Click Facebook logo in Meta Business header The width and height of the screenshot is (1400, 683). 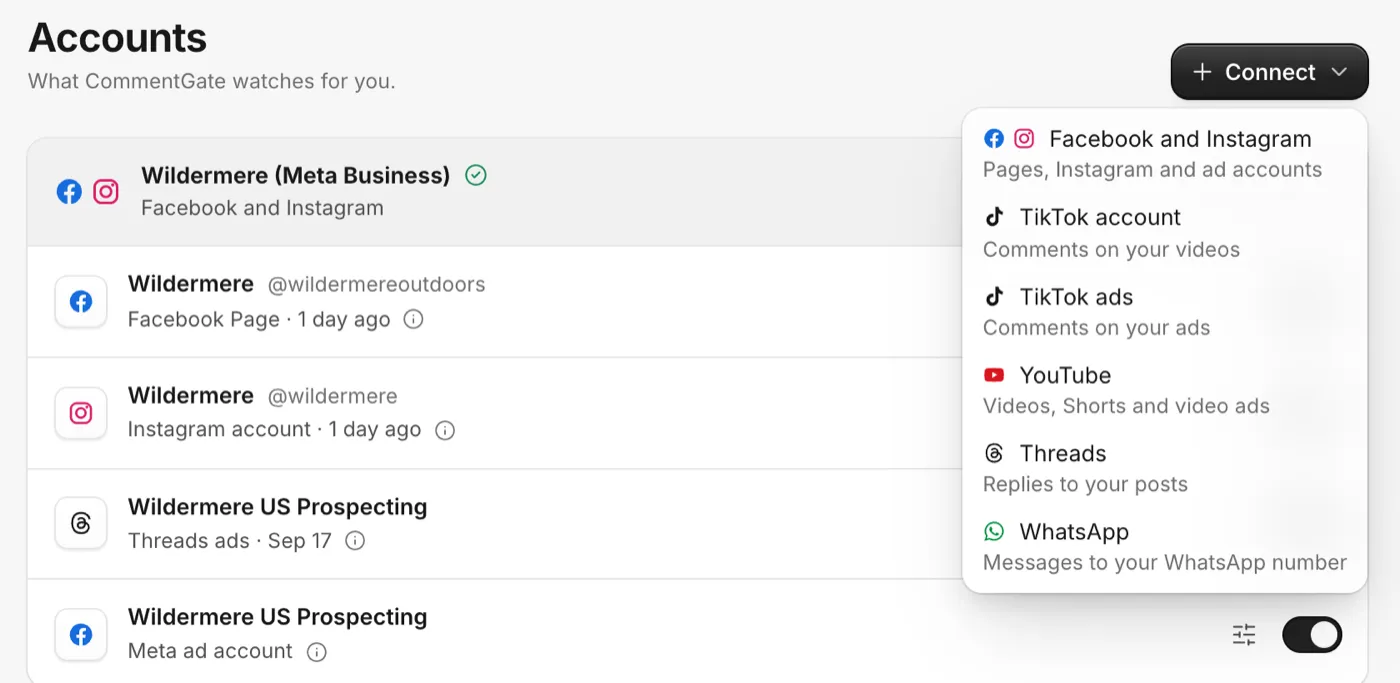click(x=69, y=191)
